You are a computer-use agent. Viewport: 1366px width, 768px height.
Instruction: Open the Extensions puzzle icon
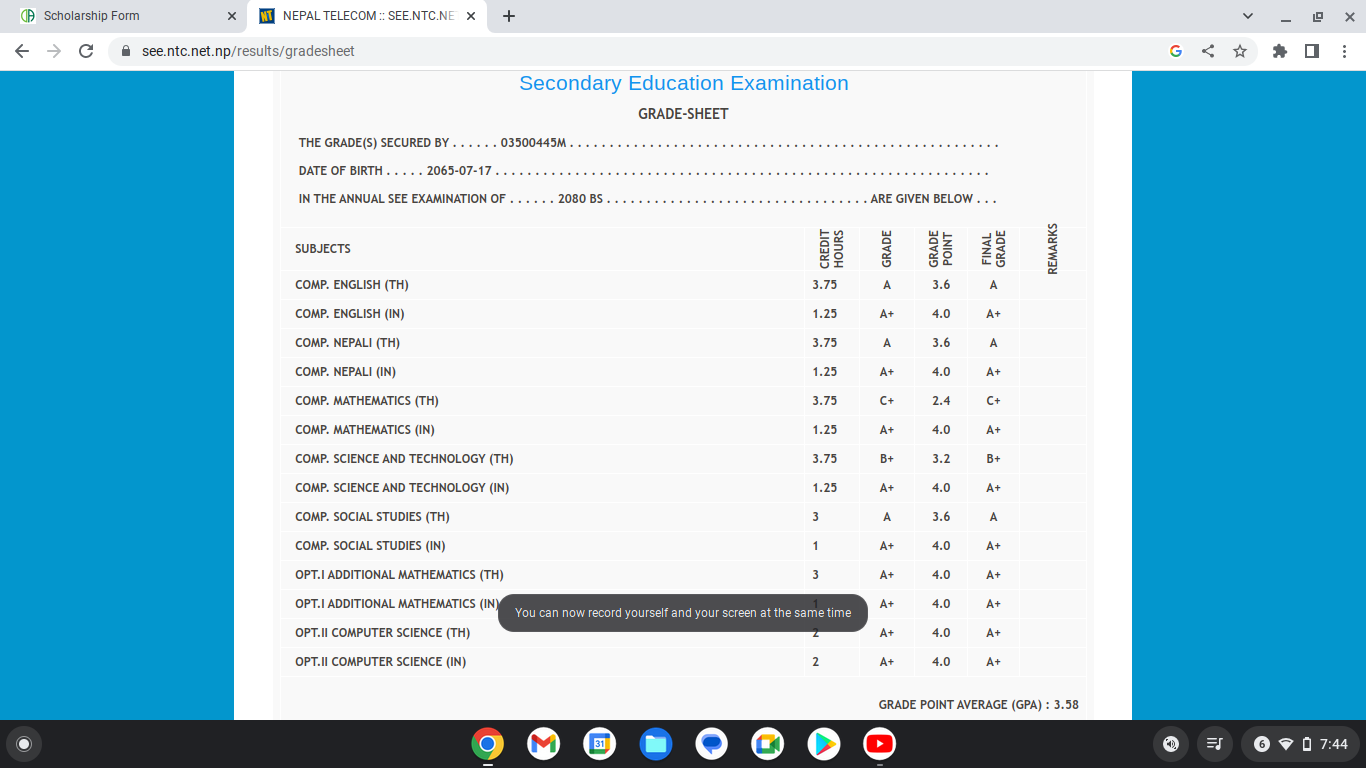coord(1280,51)
